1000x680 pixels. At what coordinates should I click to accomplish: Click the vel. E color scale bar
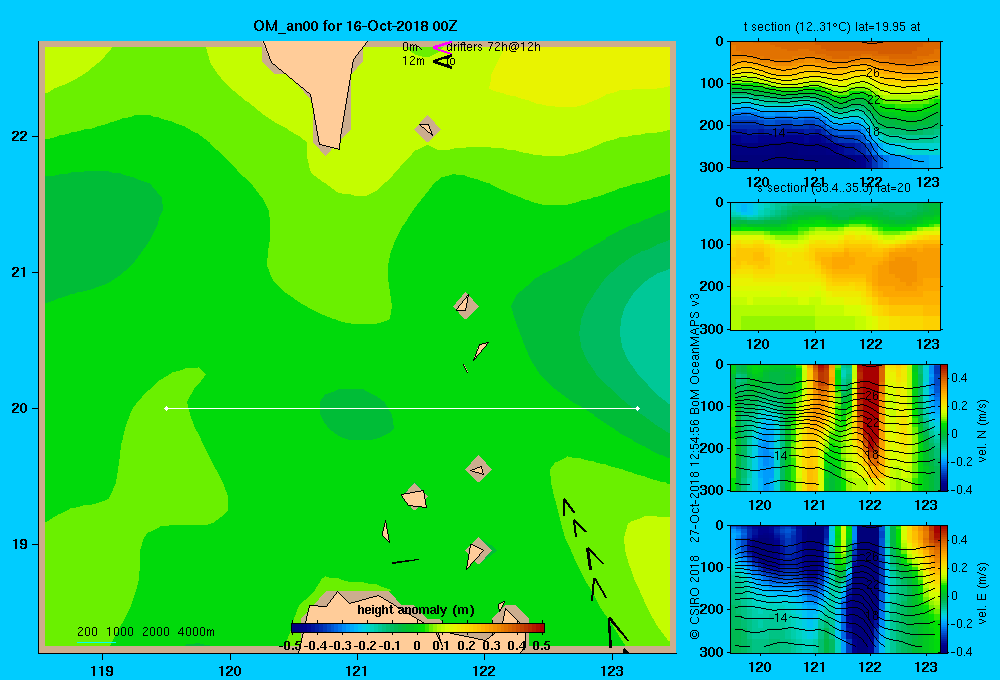[944, 589]
